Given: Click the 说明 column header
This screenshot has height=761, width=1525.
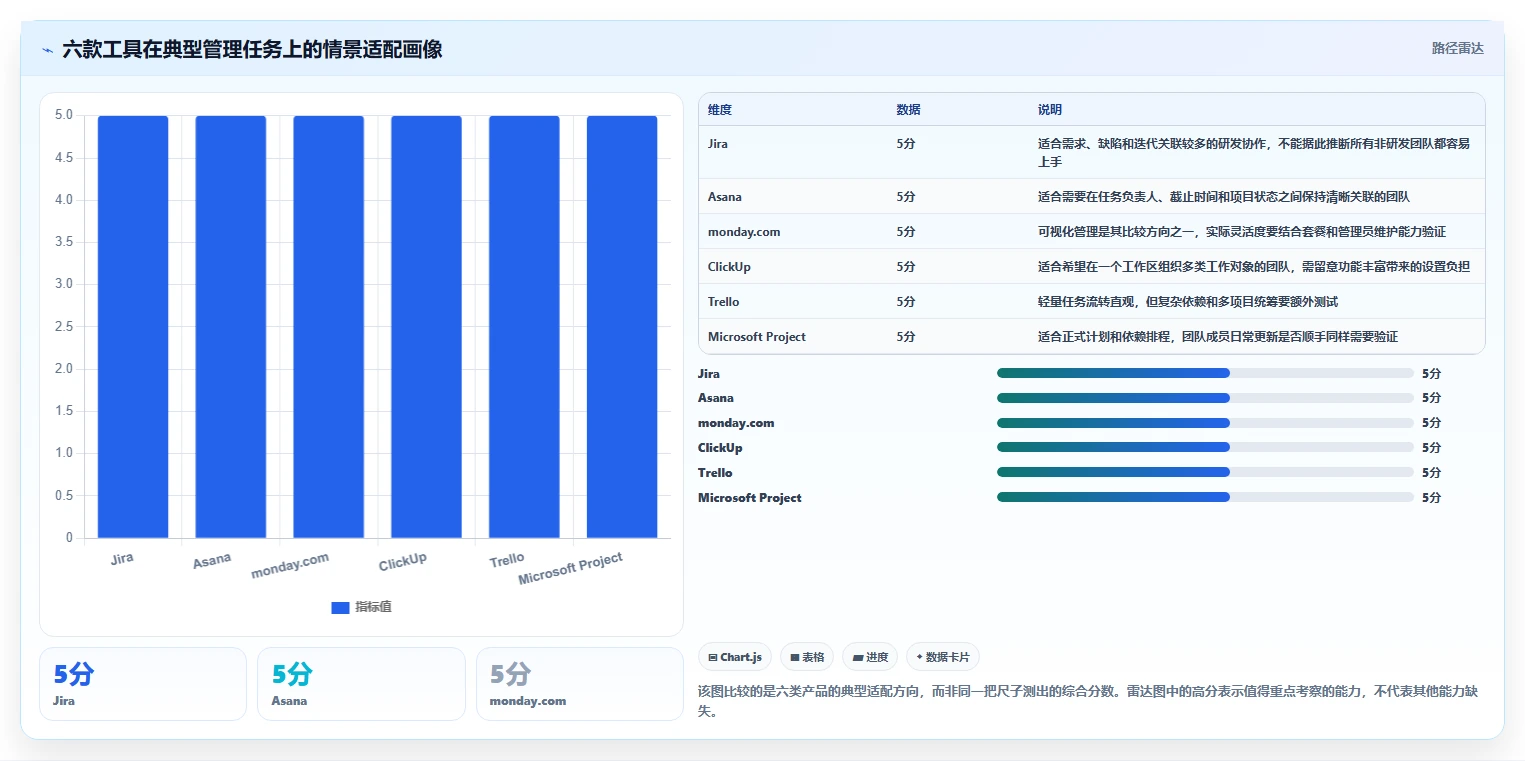Looking at the screenshot, I should coord(1050,110).
